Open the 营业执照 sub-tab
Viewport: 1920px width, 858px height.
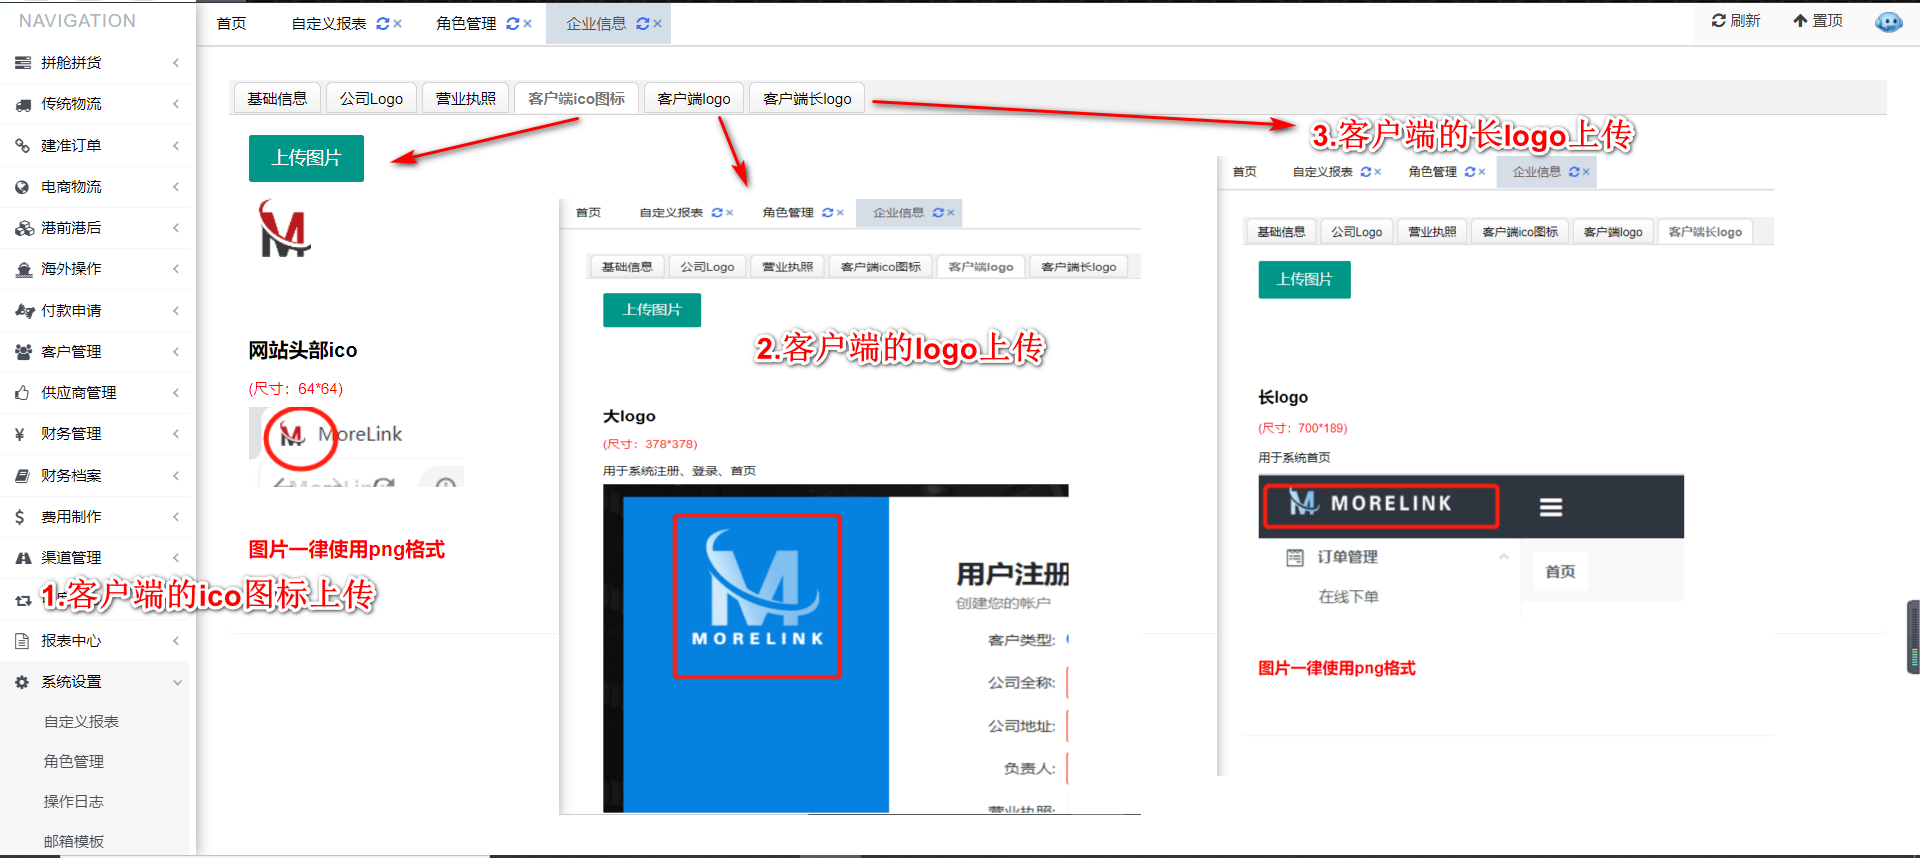pyautogui.click(x=466, y=98)
